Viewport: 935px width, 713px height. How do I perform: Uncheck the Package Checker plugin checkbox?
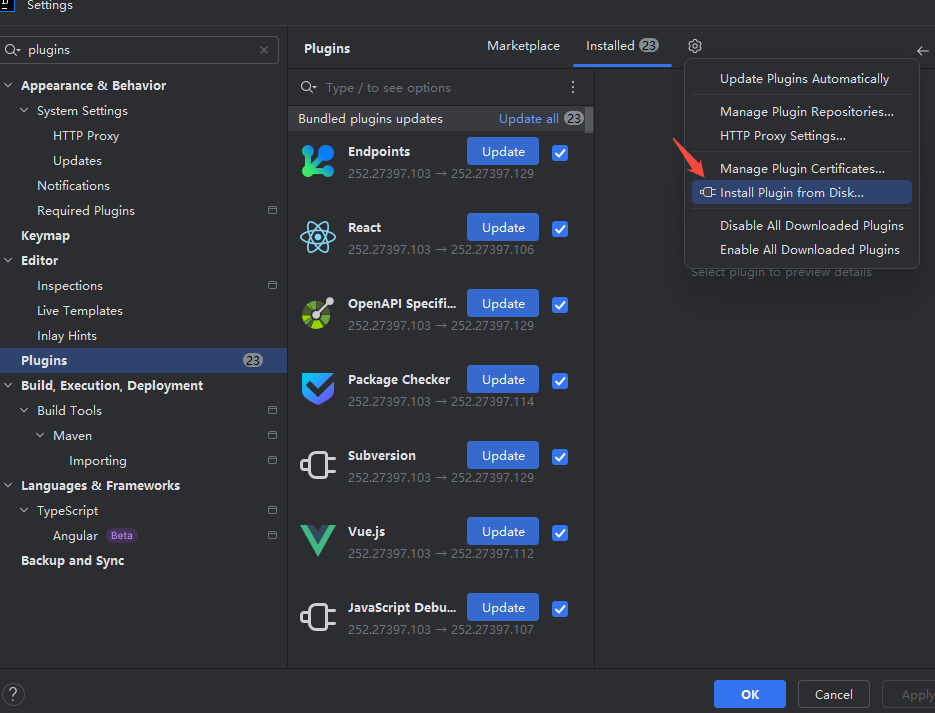click(x=560, y=381)
